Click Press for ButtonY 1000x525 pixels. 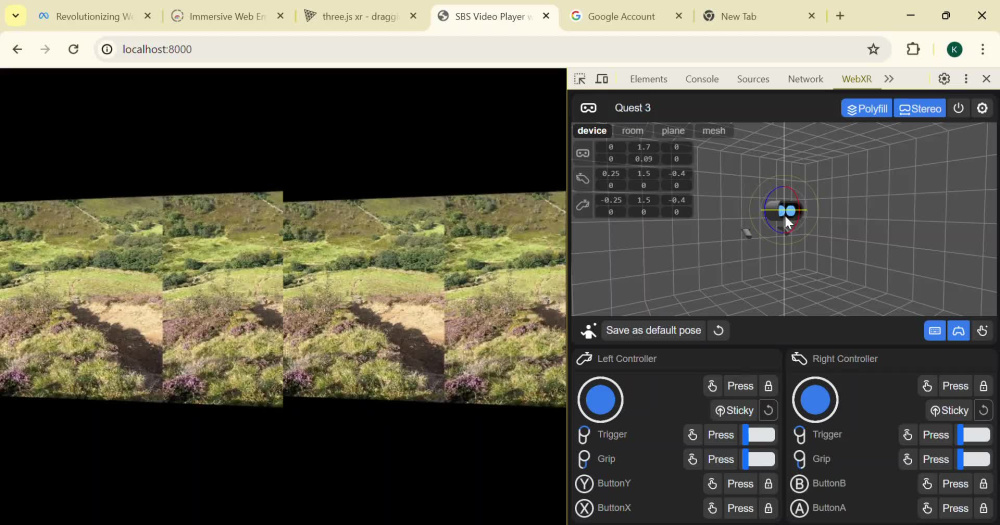pos(740,484)
